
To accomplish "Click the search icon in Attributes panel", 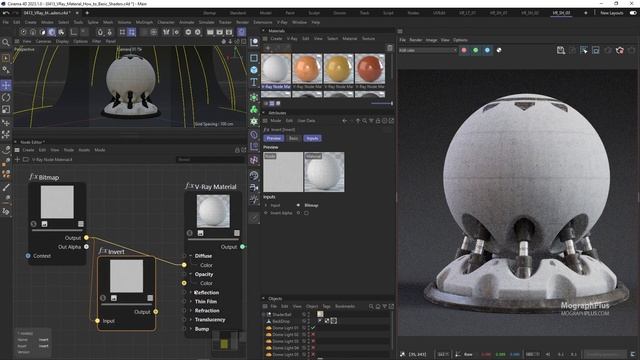I will click(x=364, y=121).
